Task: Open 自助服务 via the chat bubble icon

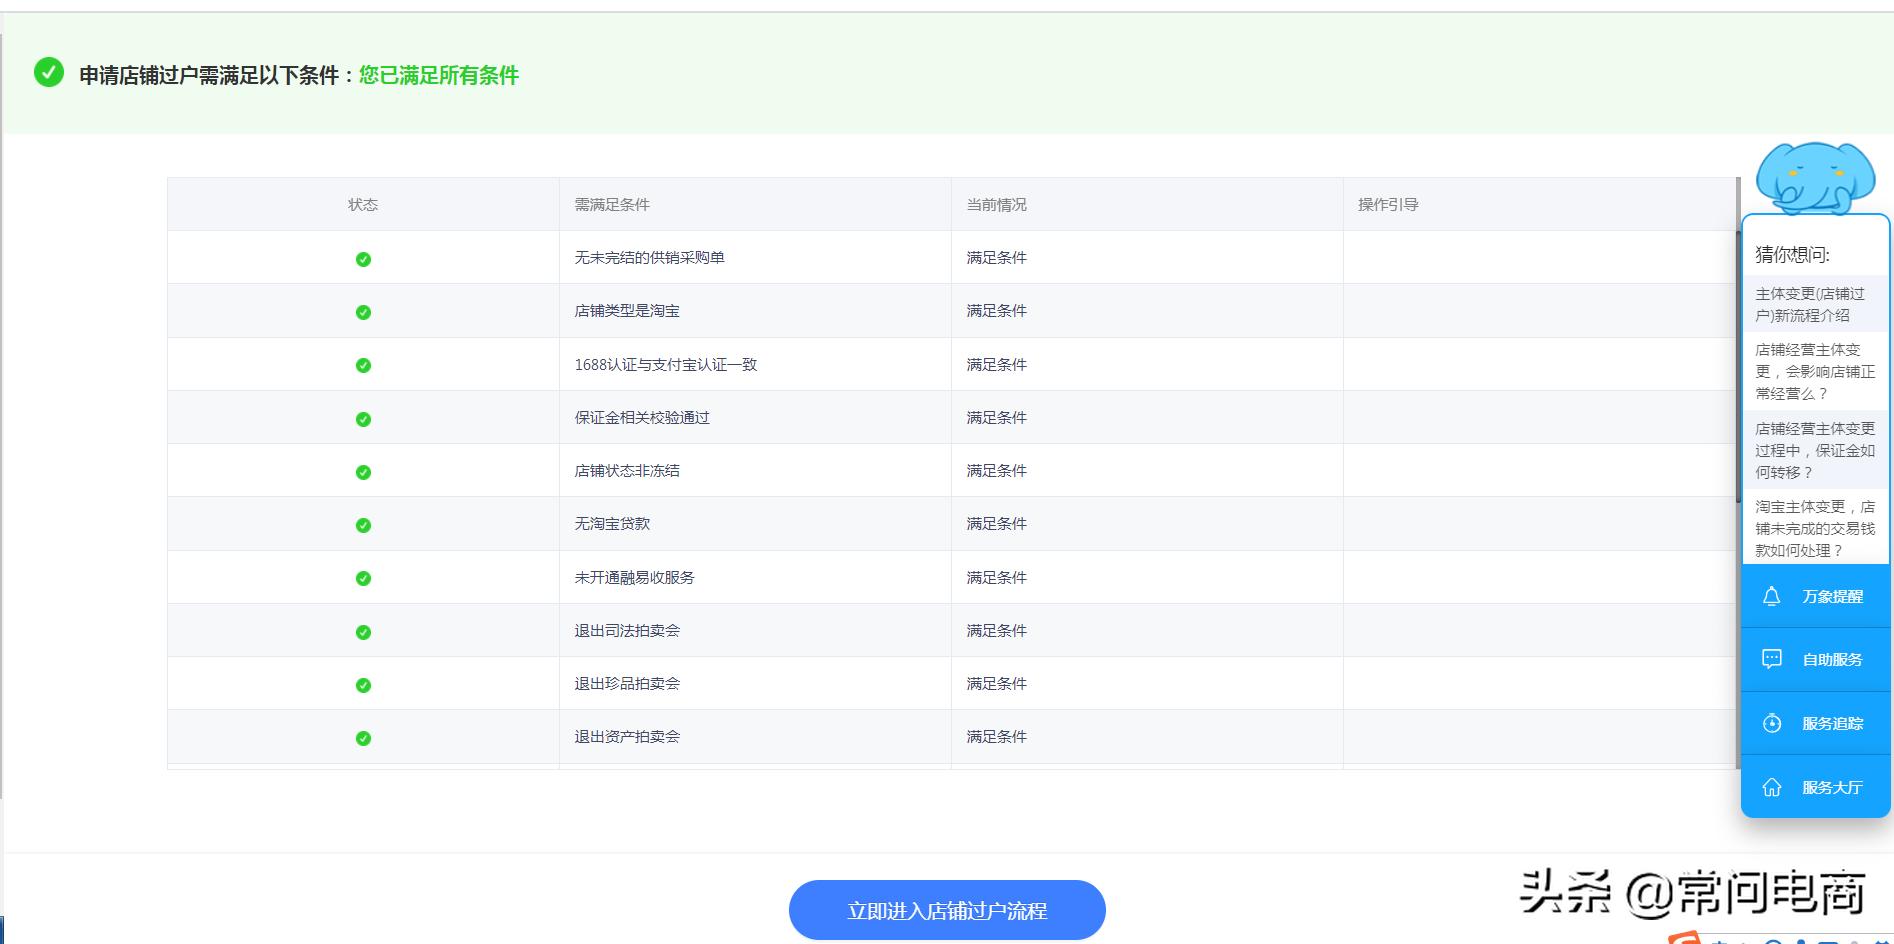Action: [1772, 660]
